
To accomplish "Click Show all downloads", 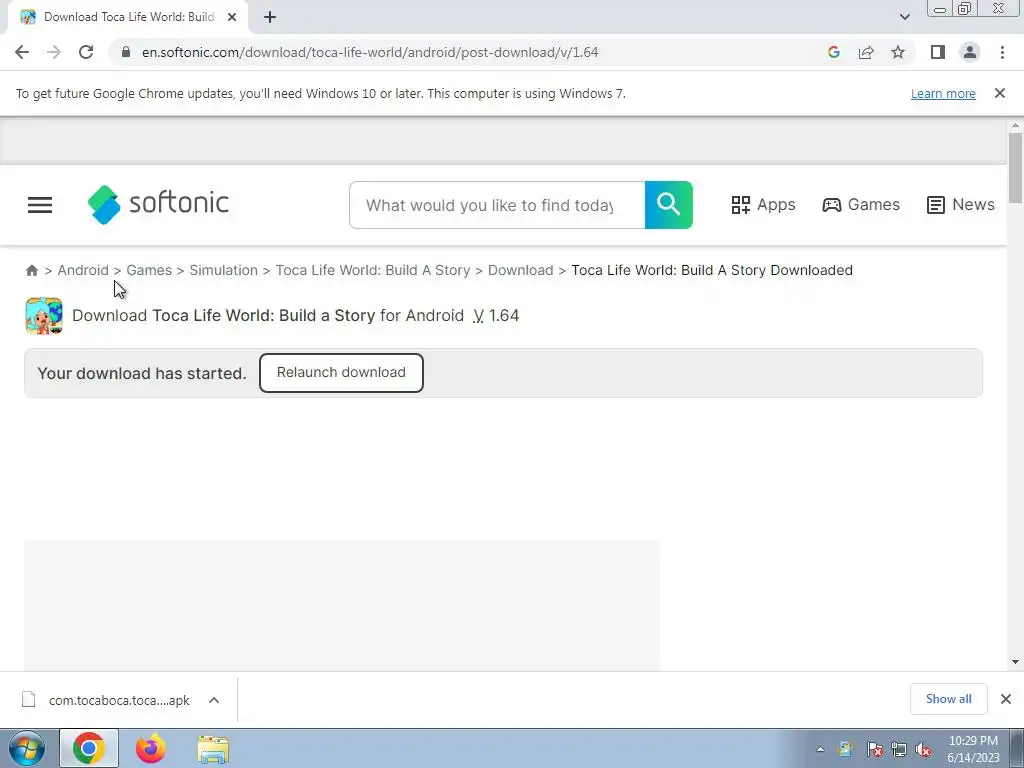I will pyautogui.click(x=948, y=699).
